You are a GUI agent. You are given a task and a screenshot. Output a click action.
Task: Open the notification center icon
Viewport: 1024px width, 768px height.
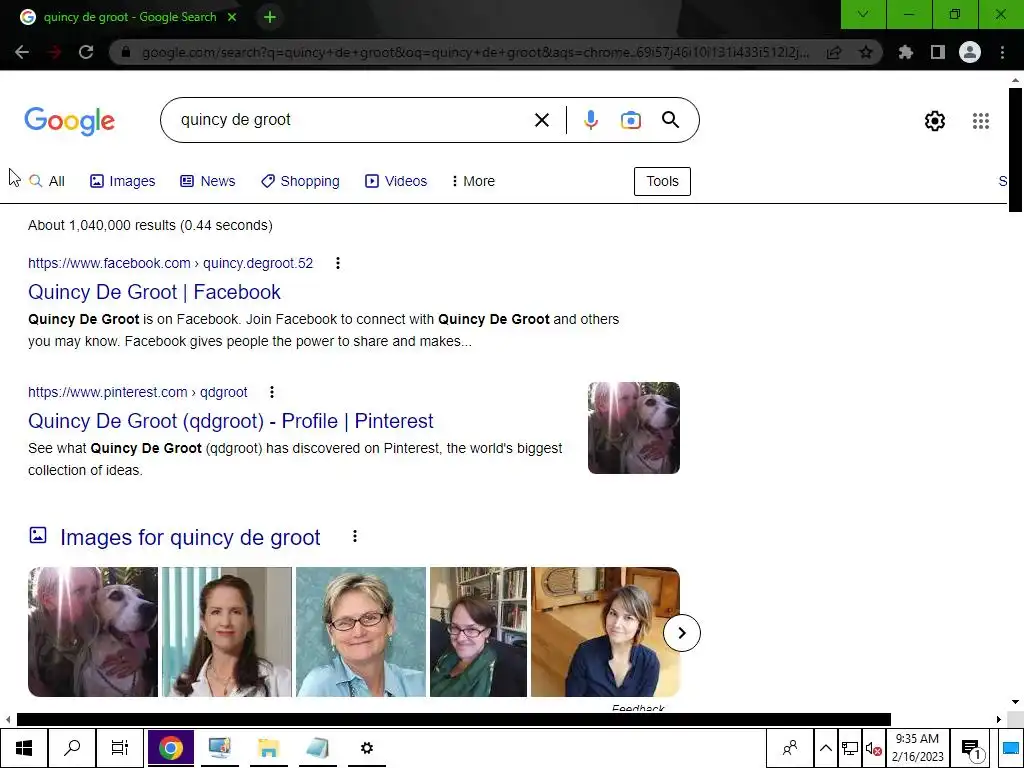coord(972,750)
